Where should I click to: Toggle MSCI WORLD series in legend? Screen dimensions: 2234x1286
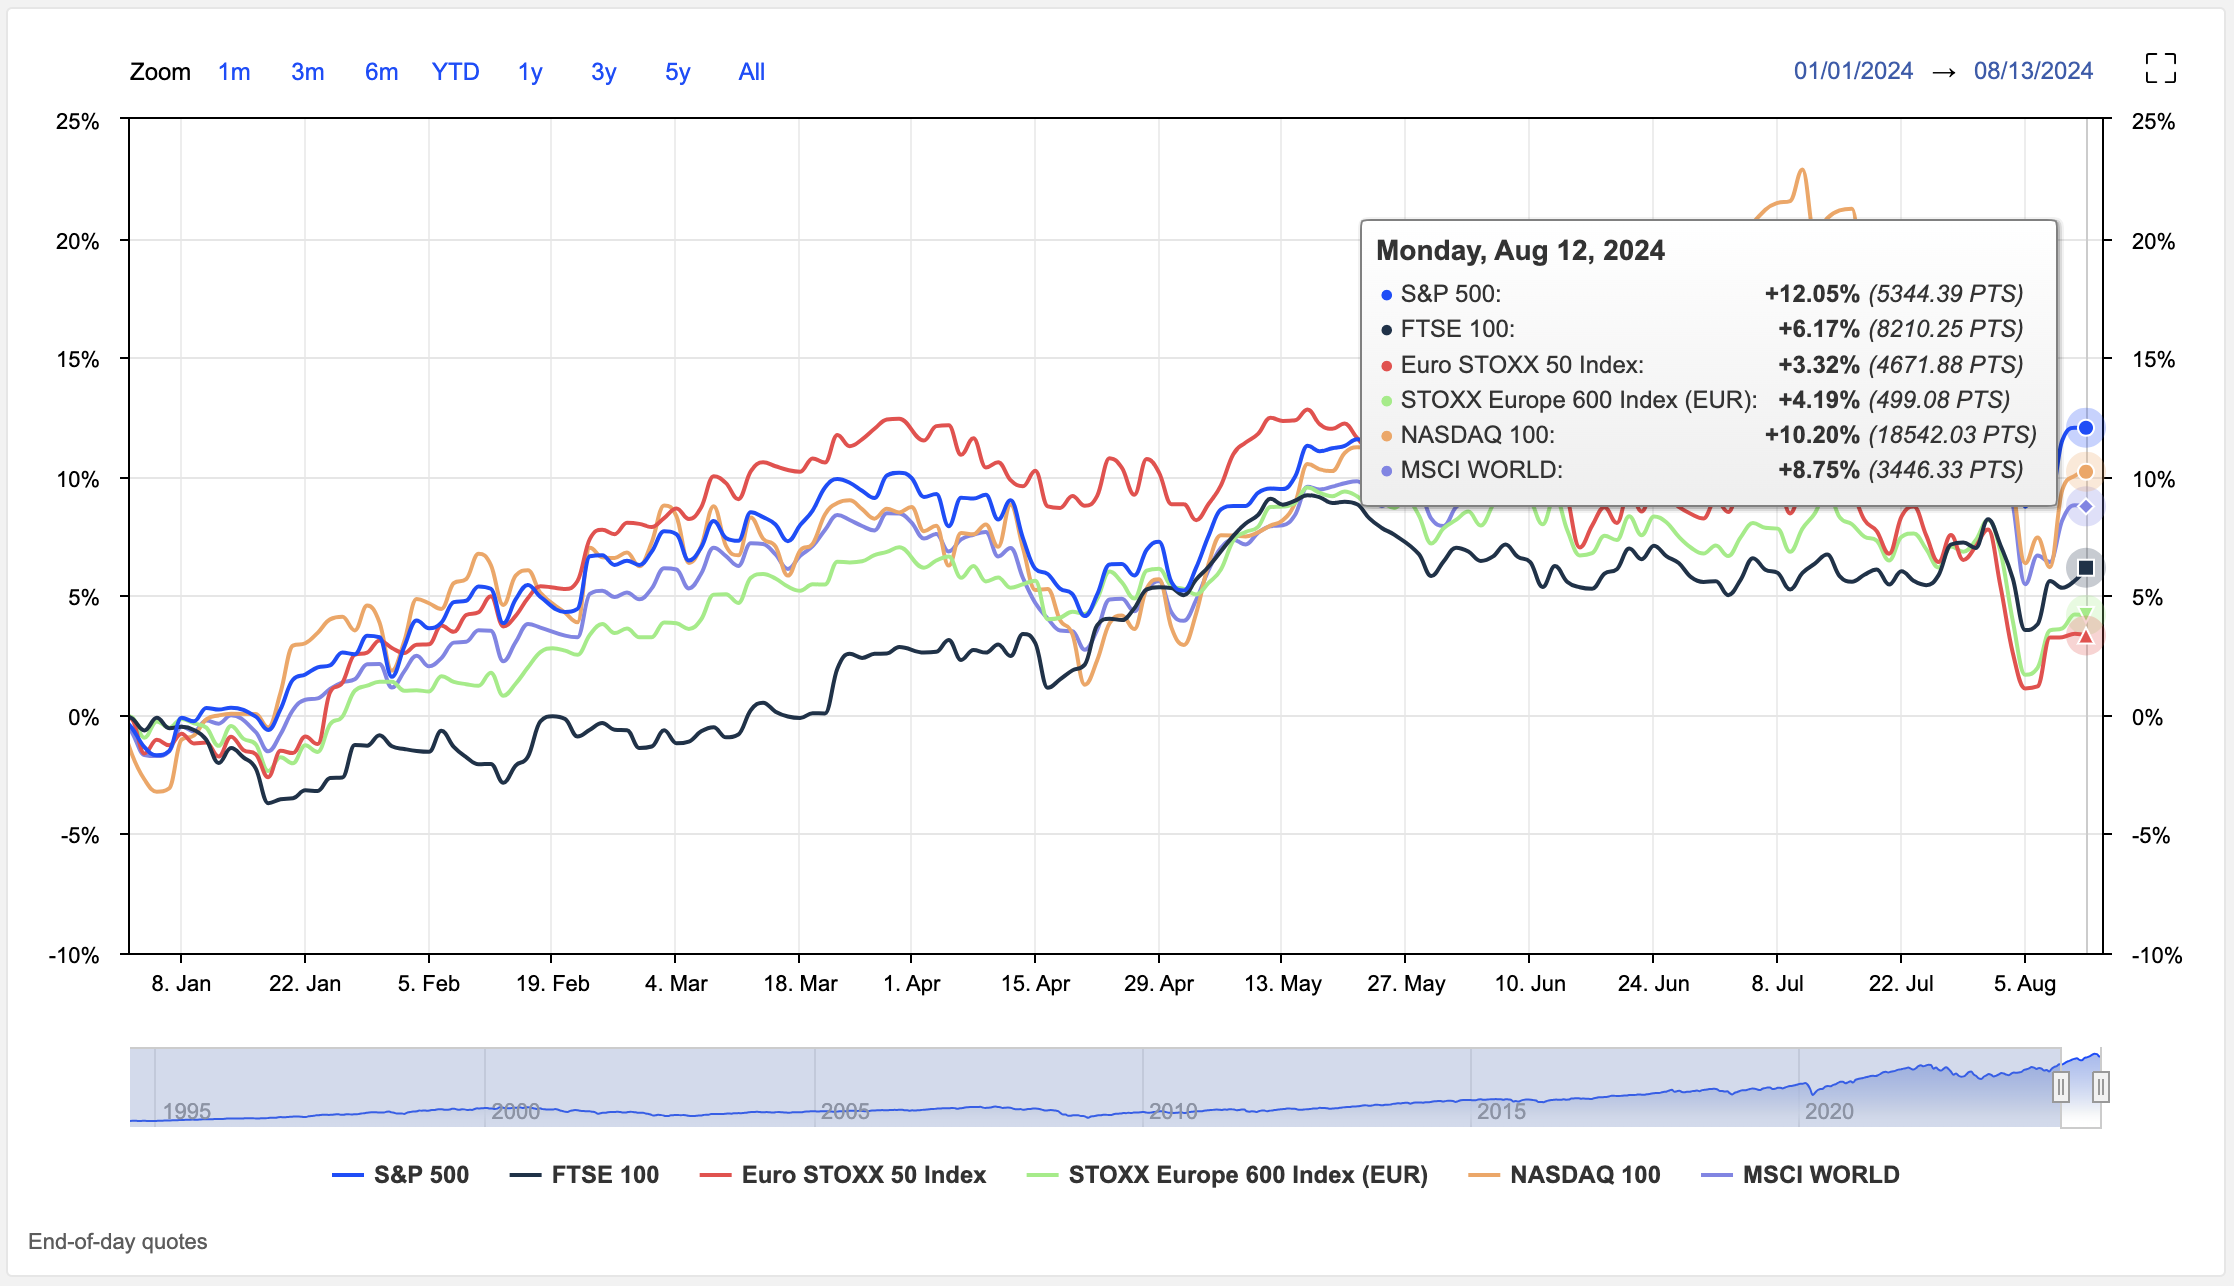(1800, 1174)
